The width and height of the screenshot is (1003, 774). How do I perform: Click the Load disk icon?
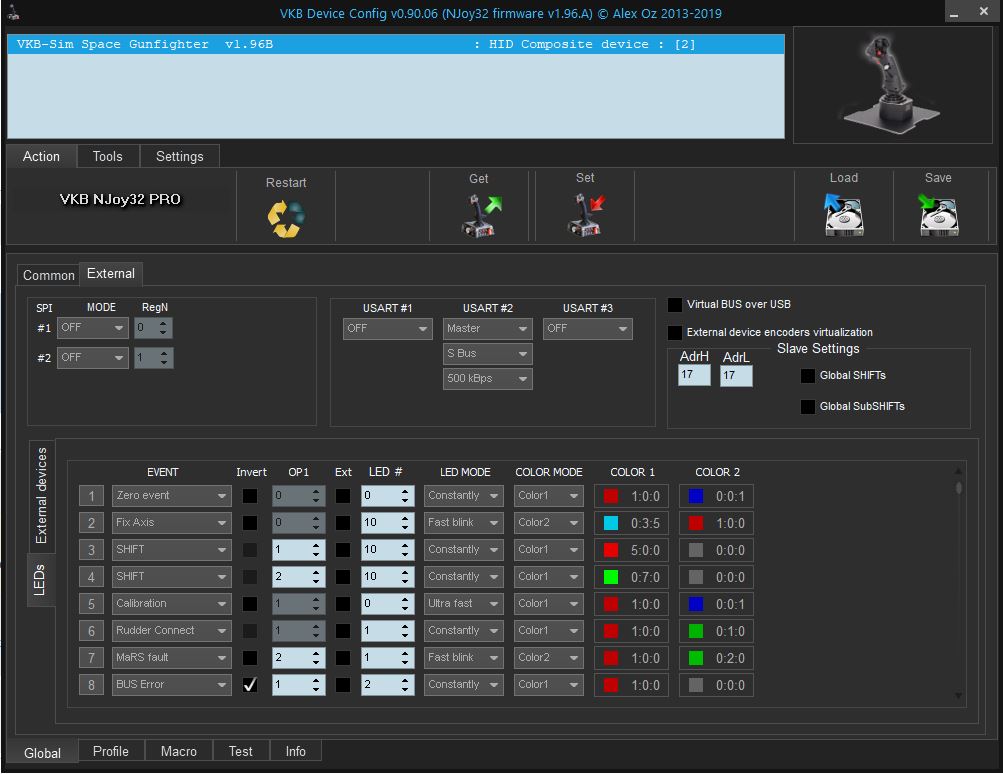pyautogui.click(x=843, y=215)
